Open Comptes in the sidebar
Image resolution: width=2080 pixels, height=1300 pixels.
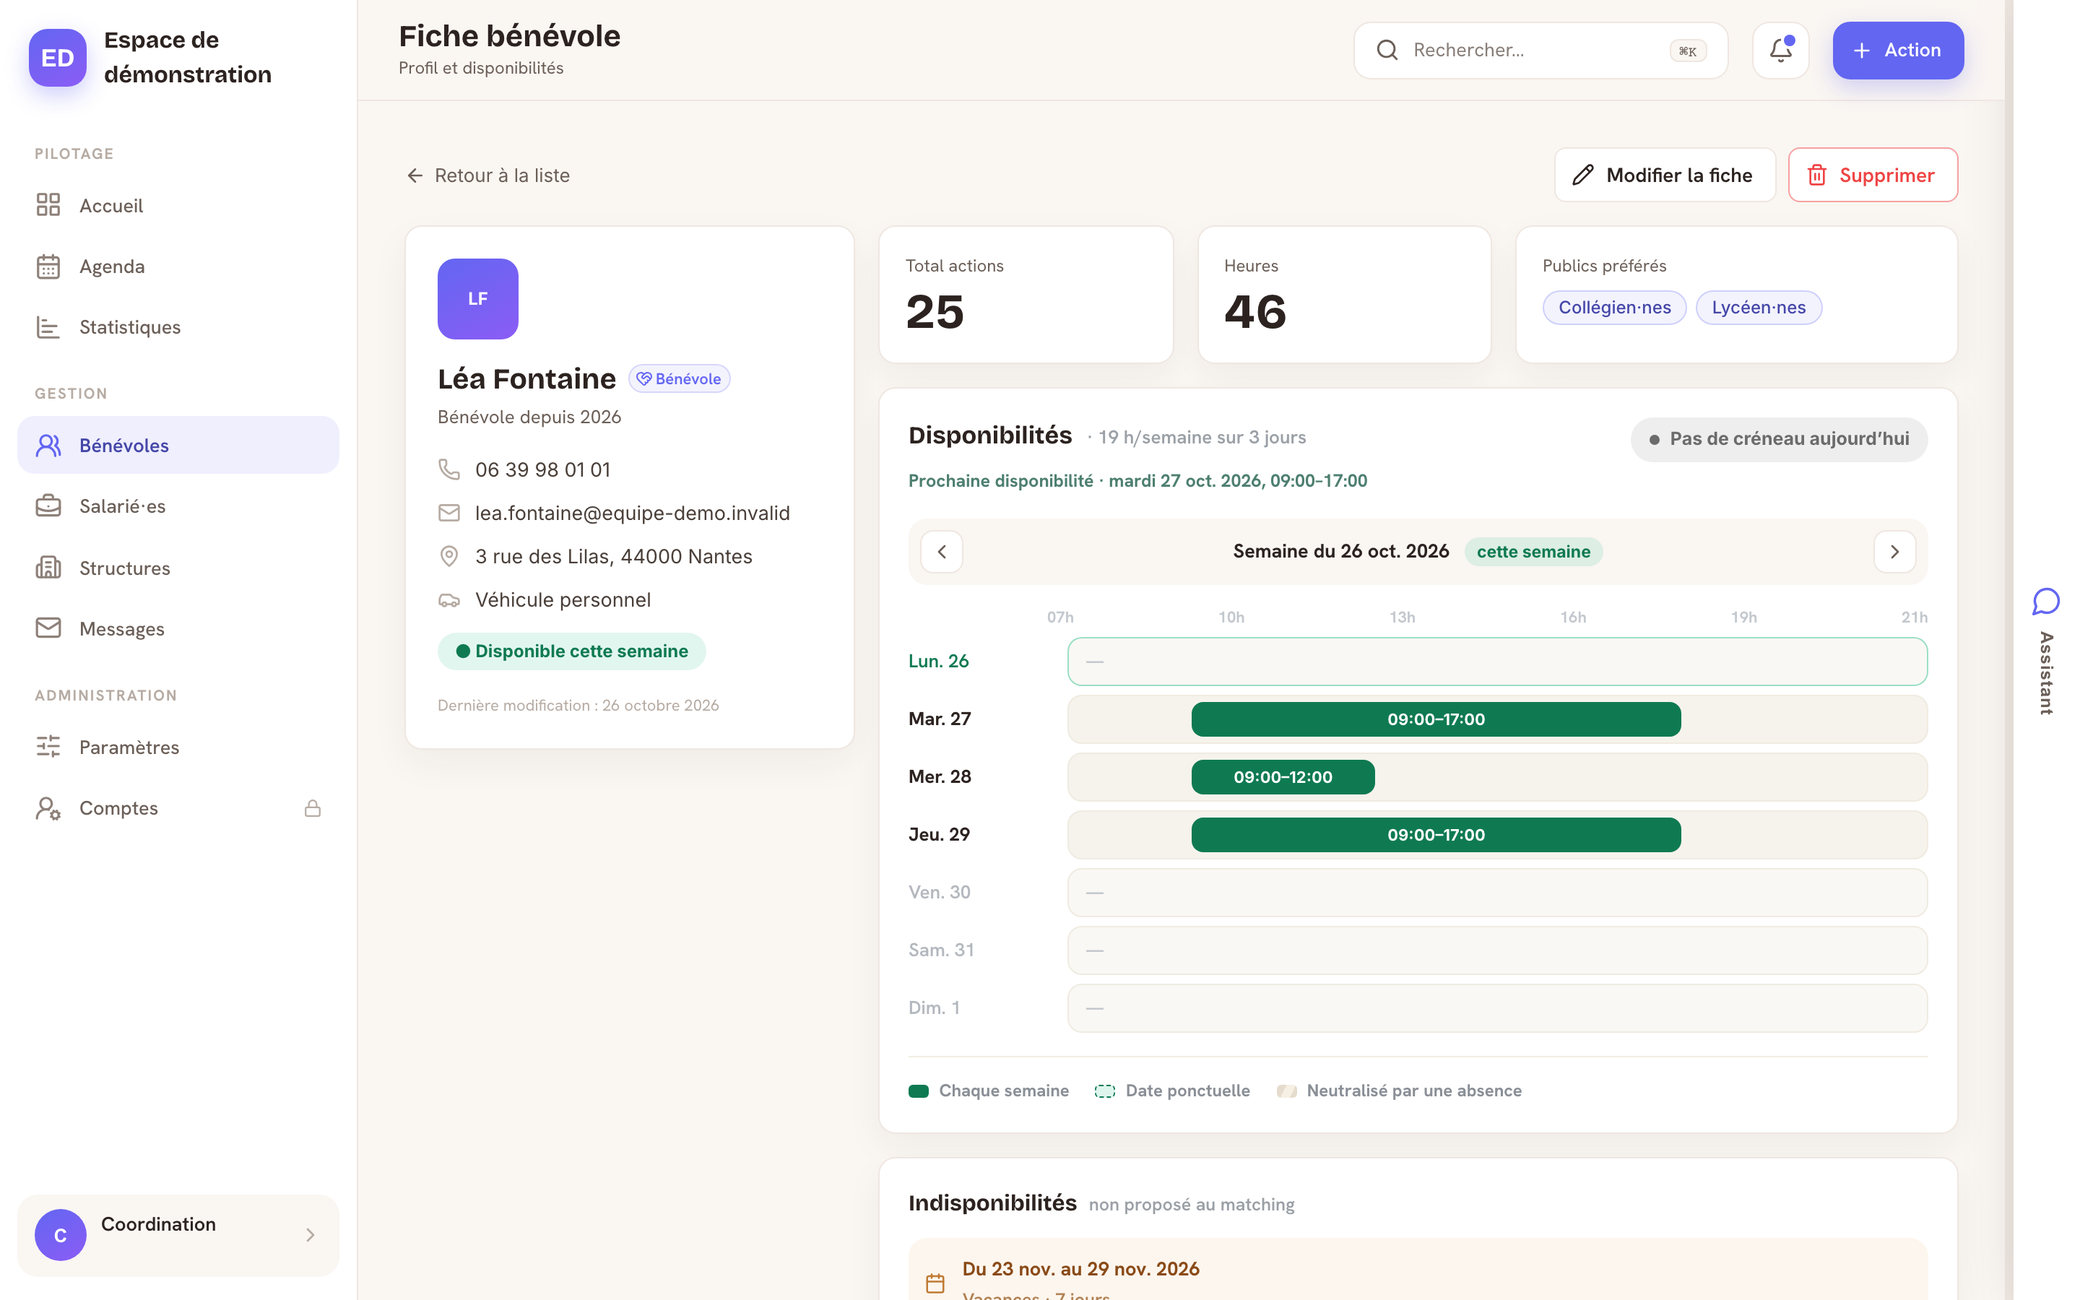tap(178, 808)
